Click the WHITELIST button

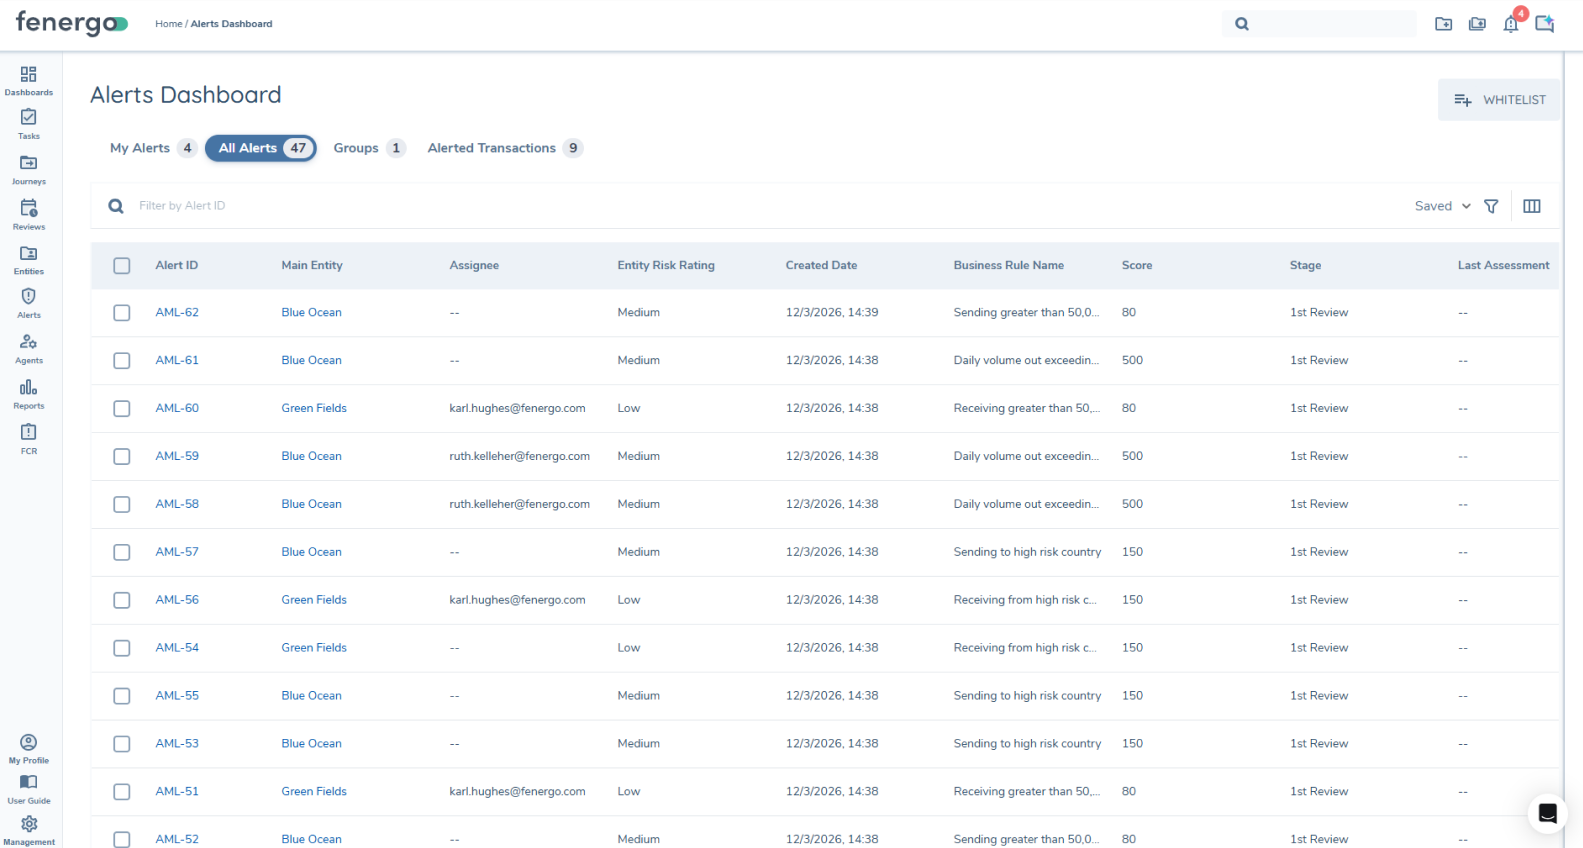(x=1498, y=100)
